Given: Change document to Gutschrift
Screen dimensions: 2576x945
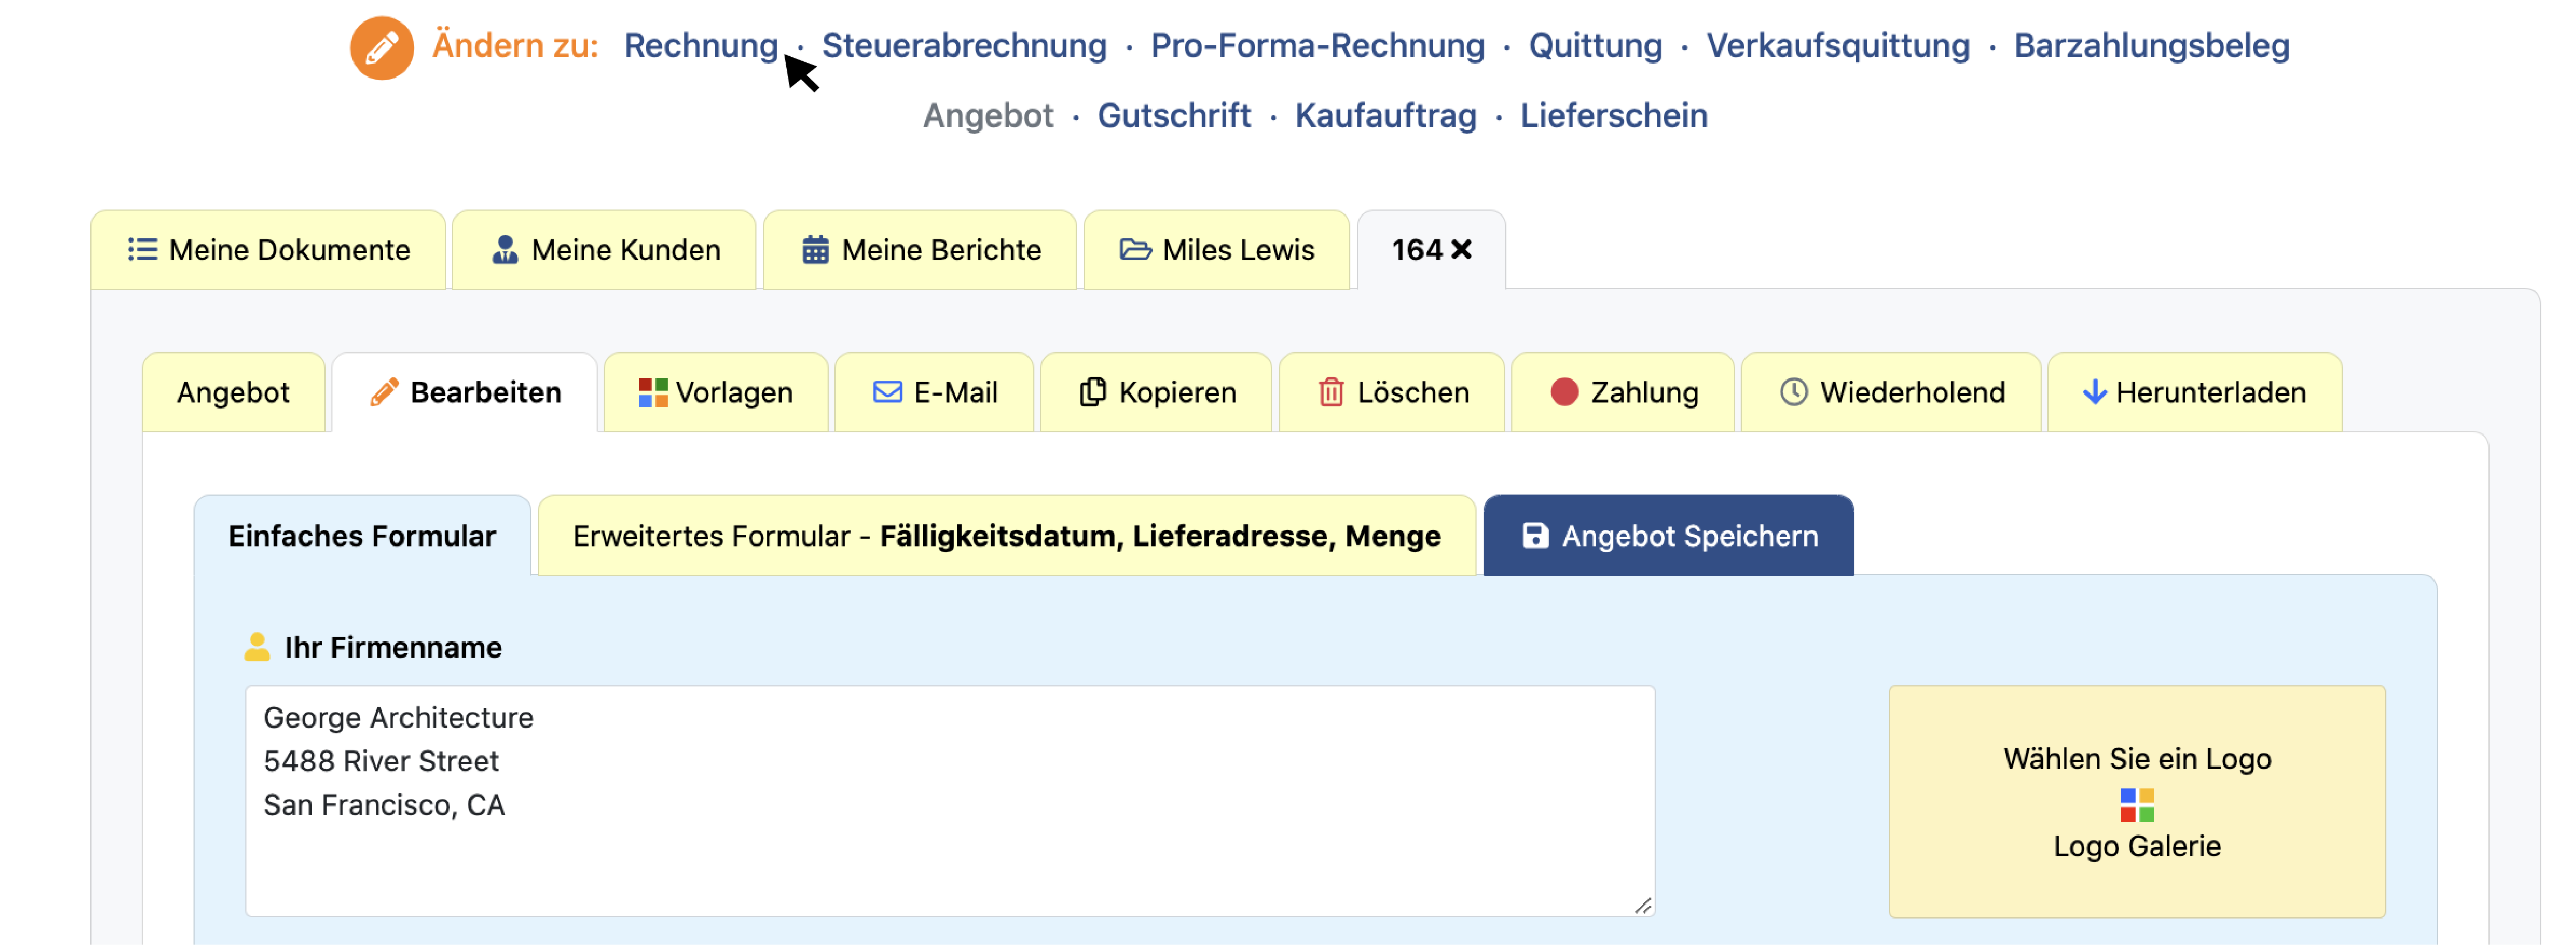Looking at the screenshot, I should coord(1174,116).
